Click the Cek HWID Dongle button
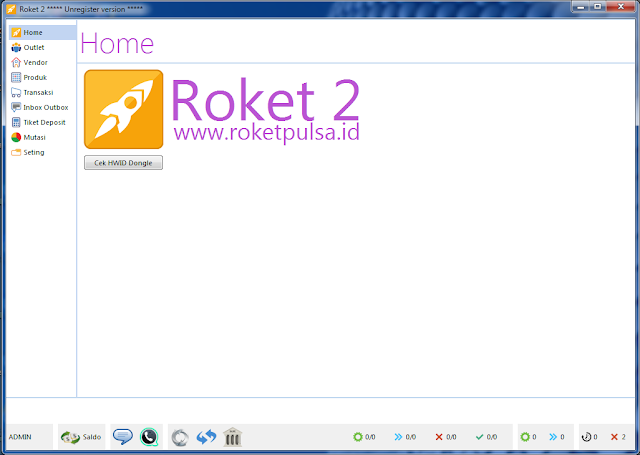Image resolution: width=640 pixels, height=455 pixels. tap(123, 163)
